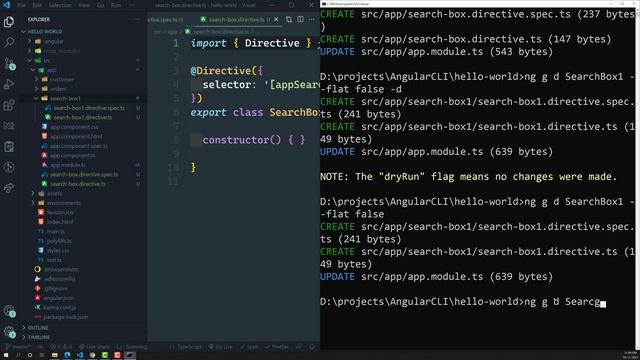Viewport: 640px width, 360px height.
Task: Open the Selection menu
Action: [60, 5]
